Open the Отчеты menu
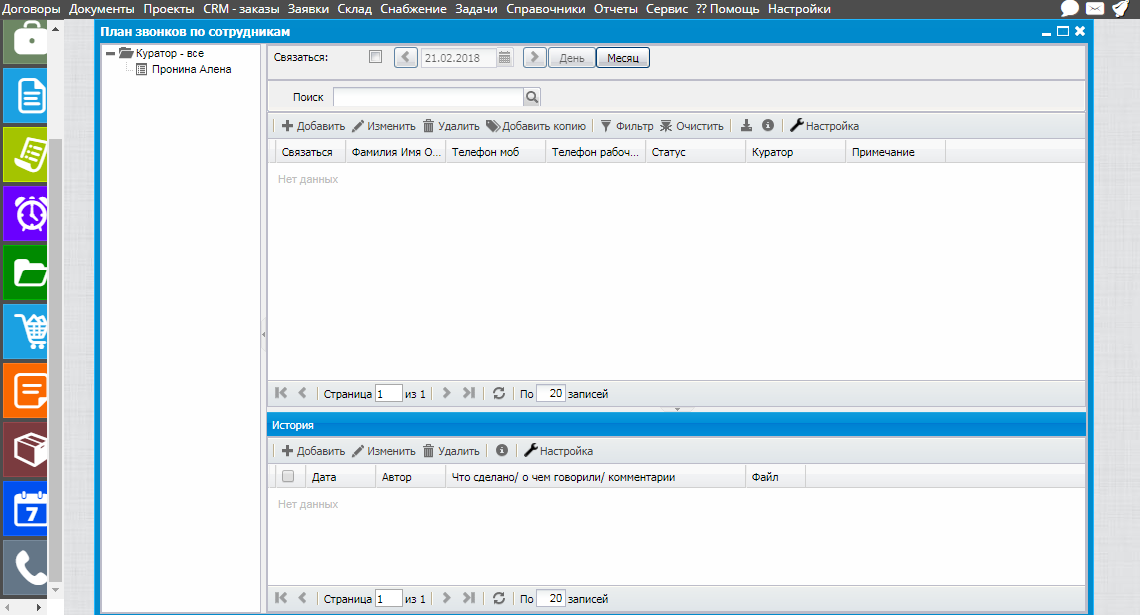This screenshot has height=615, width=1140. pos(615,9)
